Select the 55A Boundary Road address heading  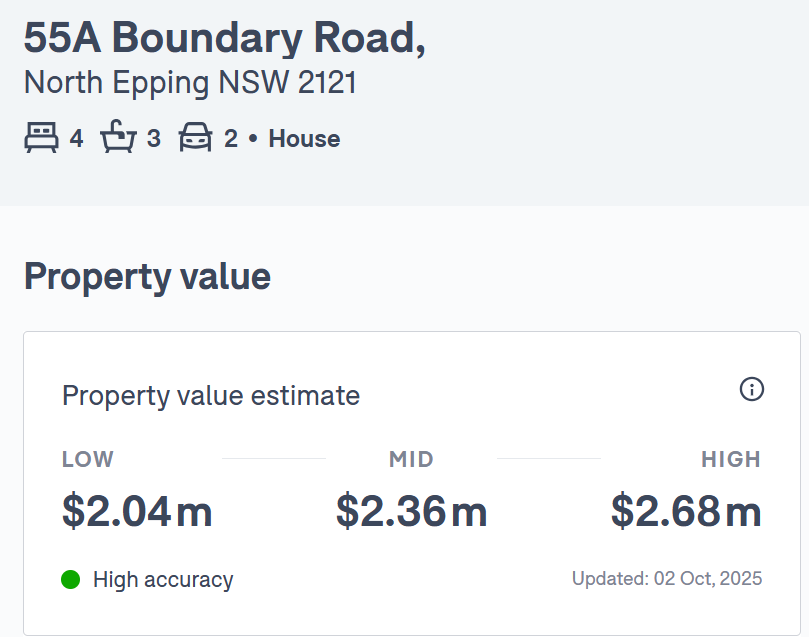[224, 38]
